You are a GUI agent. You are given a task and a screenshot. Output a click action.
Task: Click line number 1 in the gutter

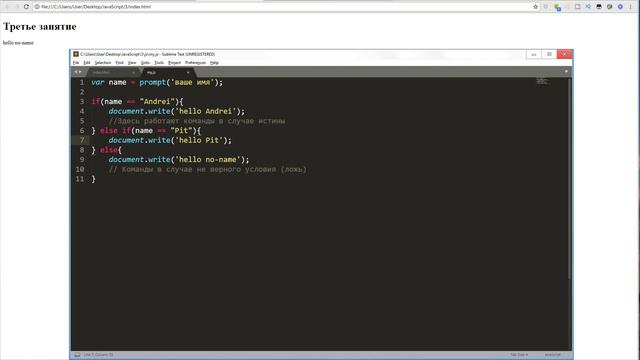click(82, 82)
